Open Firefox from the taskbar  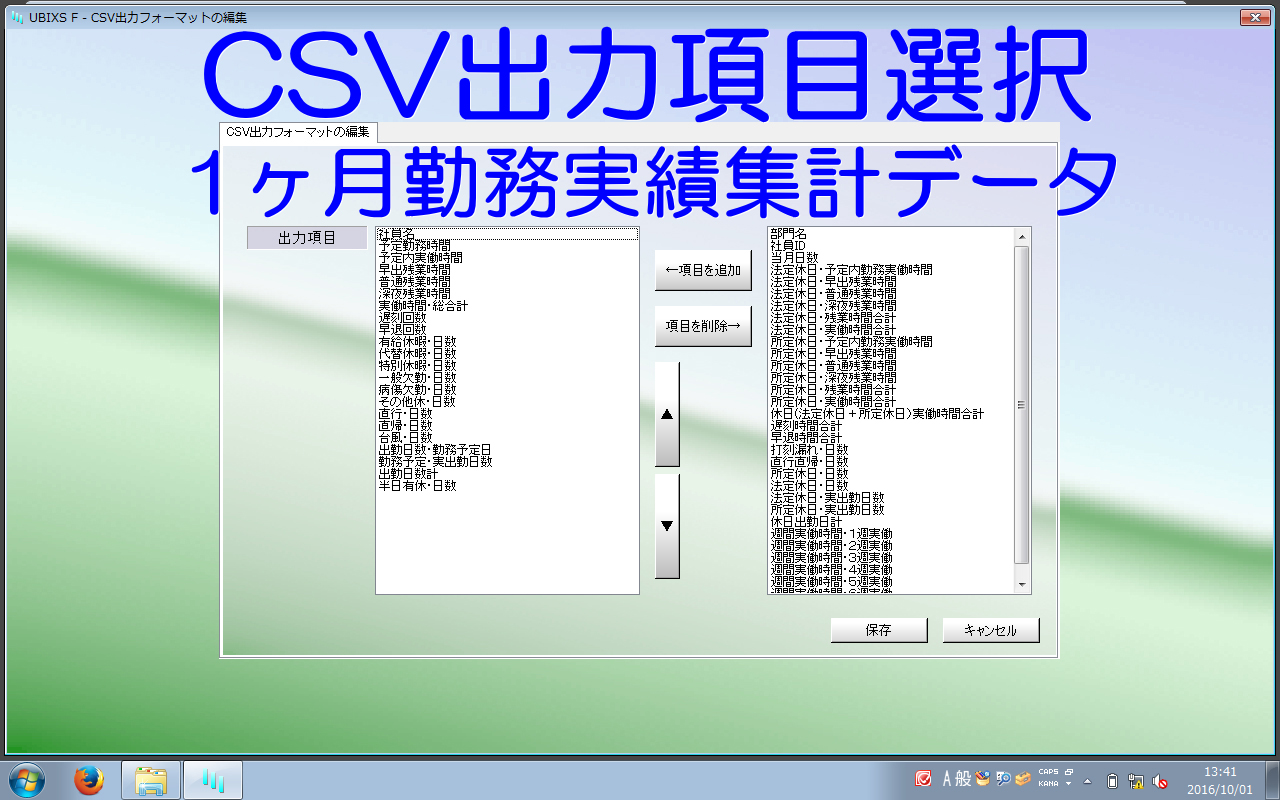[89, 780]
